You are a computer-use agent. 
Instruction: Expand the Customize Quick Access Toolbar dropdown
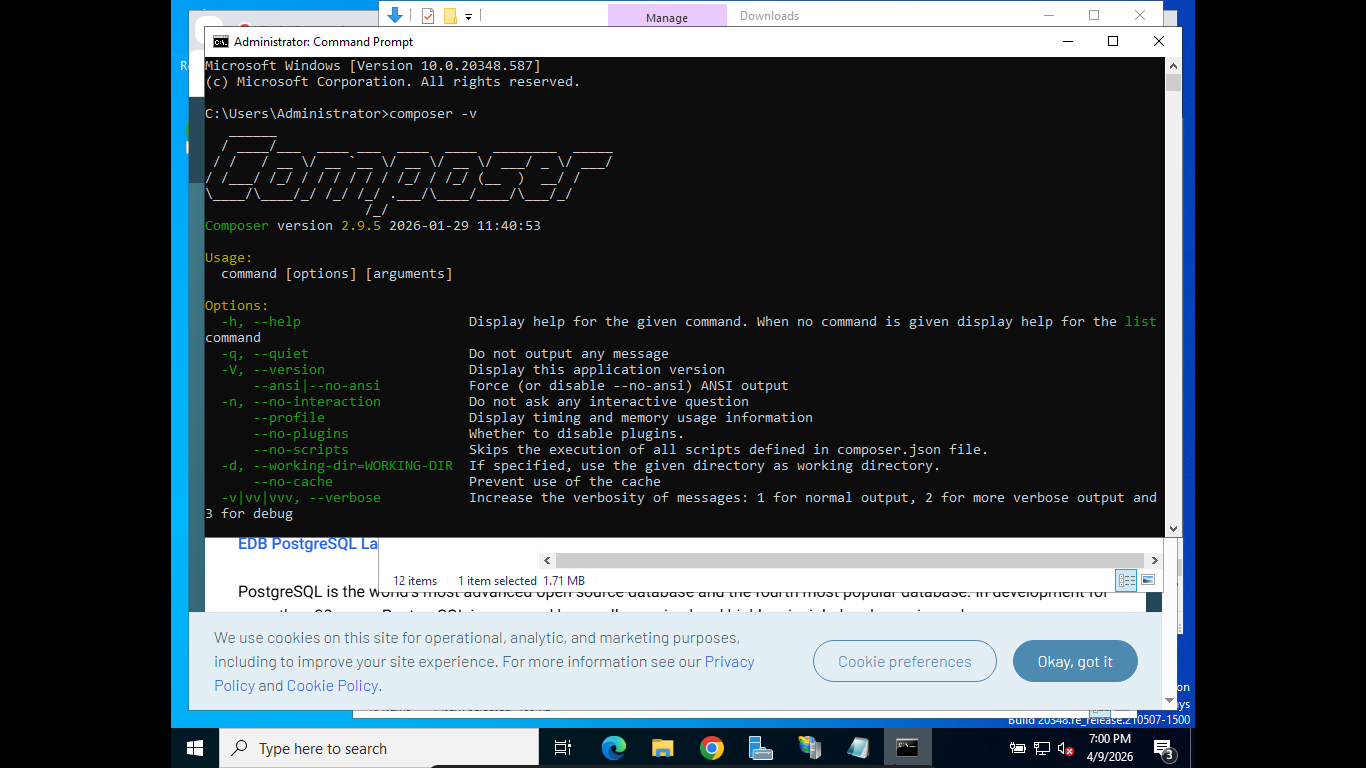(469, 15)
